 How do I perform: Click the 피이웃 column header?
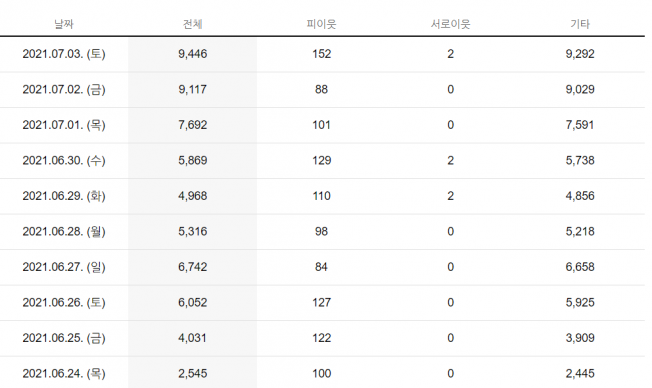321,24
